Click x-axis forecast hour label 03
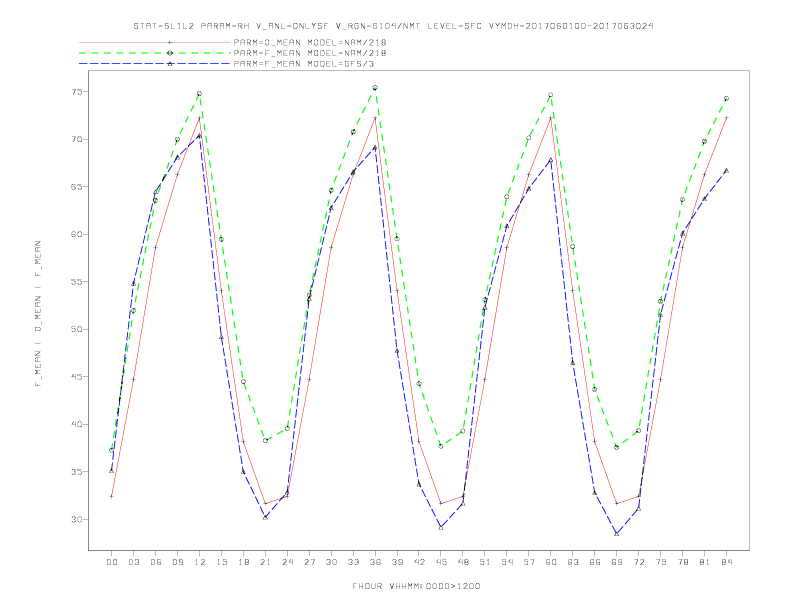 [x=133, y=562]
